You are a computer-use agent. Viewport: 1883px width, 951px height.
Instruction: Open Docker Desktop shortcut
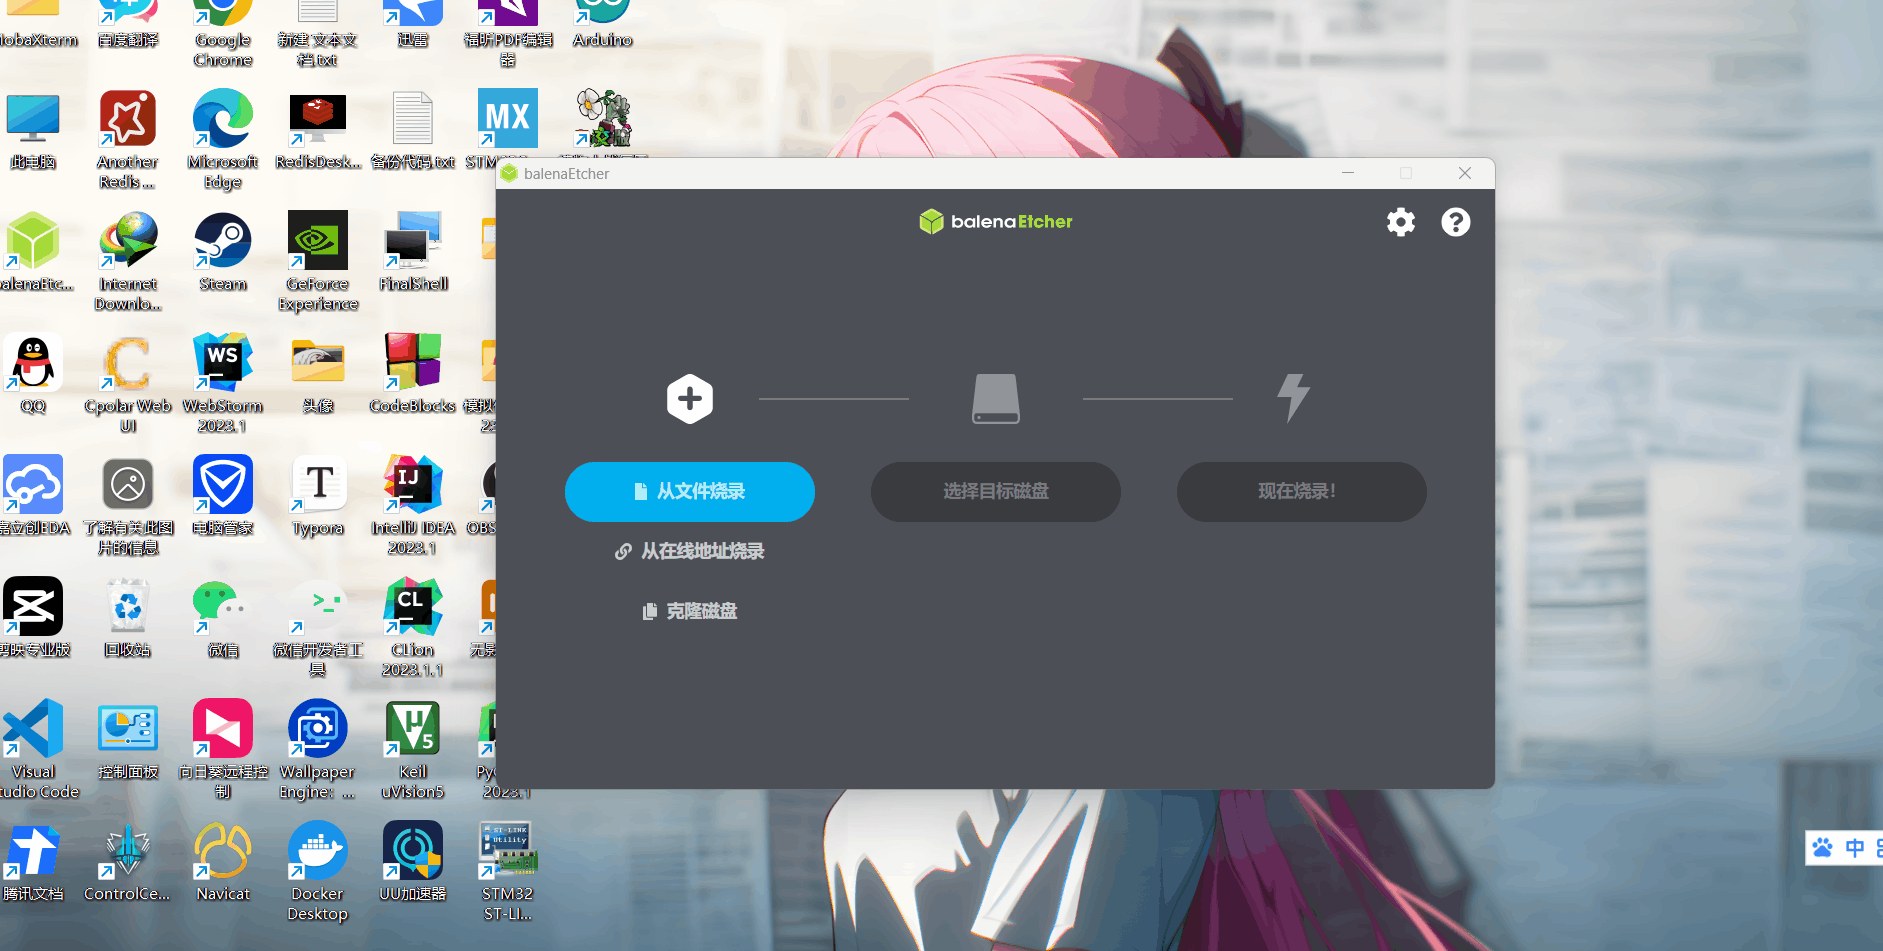[318, 871]
